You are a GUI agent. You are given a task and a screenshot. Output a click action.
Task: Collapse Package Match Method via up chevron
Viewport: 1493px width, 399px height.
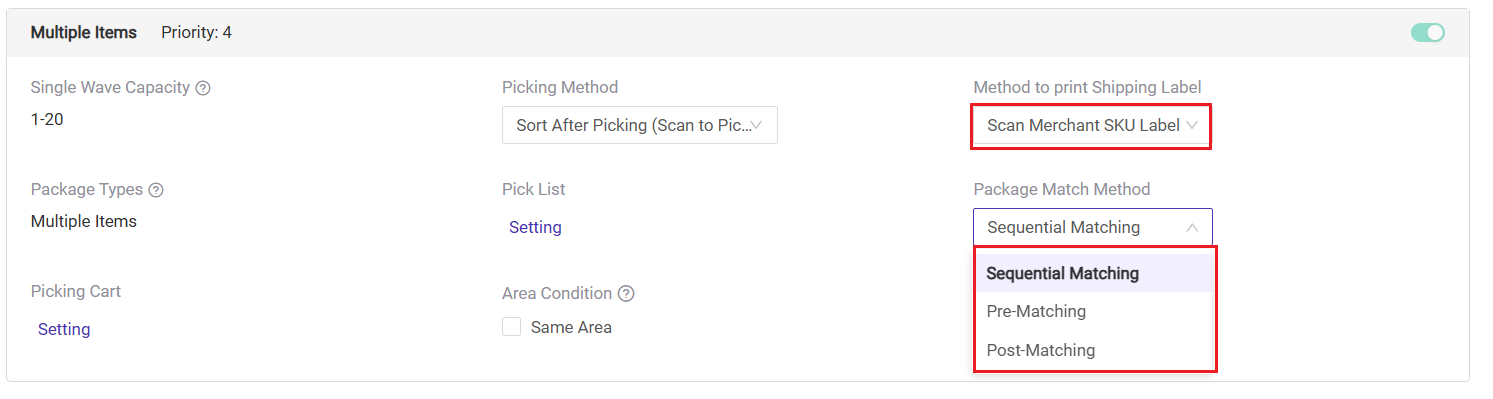click(1191, 228)
